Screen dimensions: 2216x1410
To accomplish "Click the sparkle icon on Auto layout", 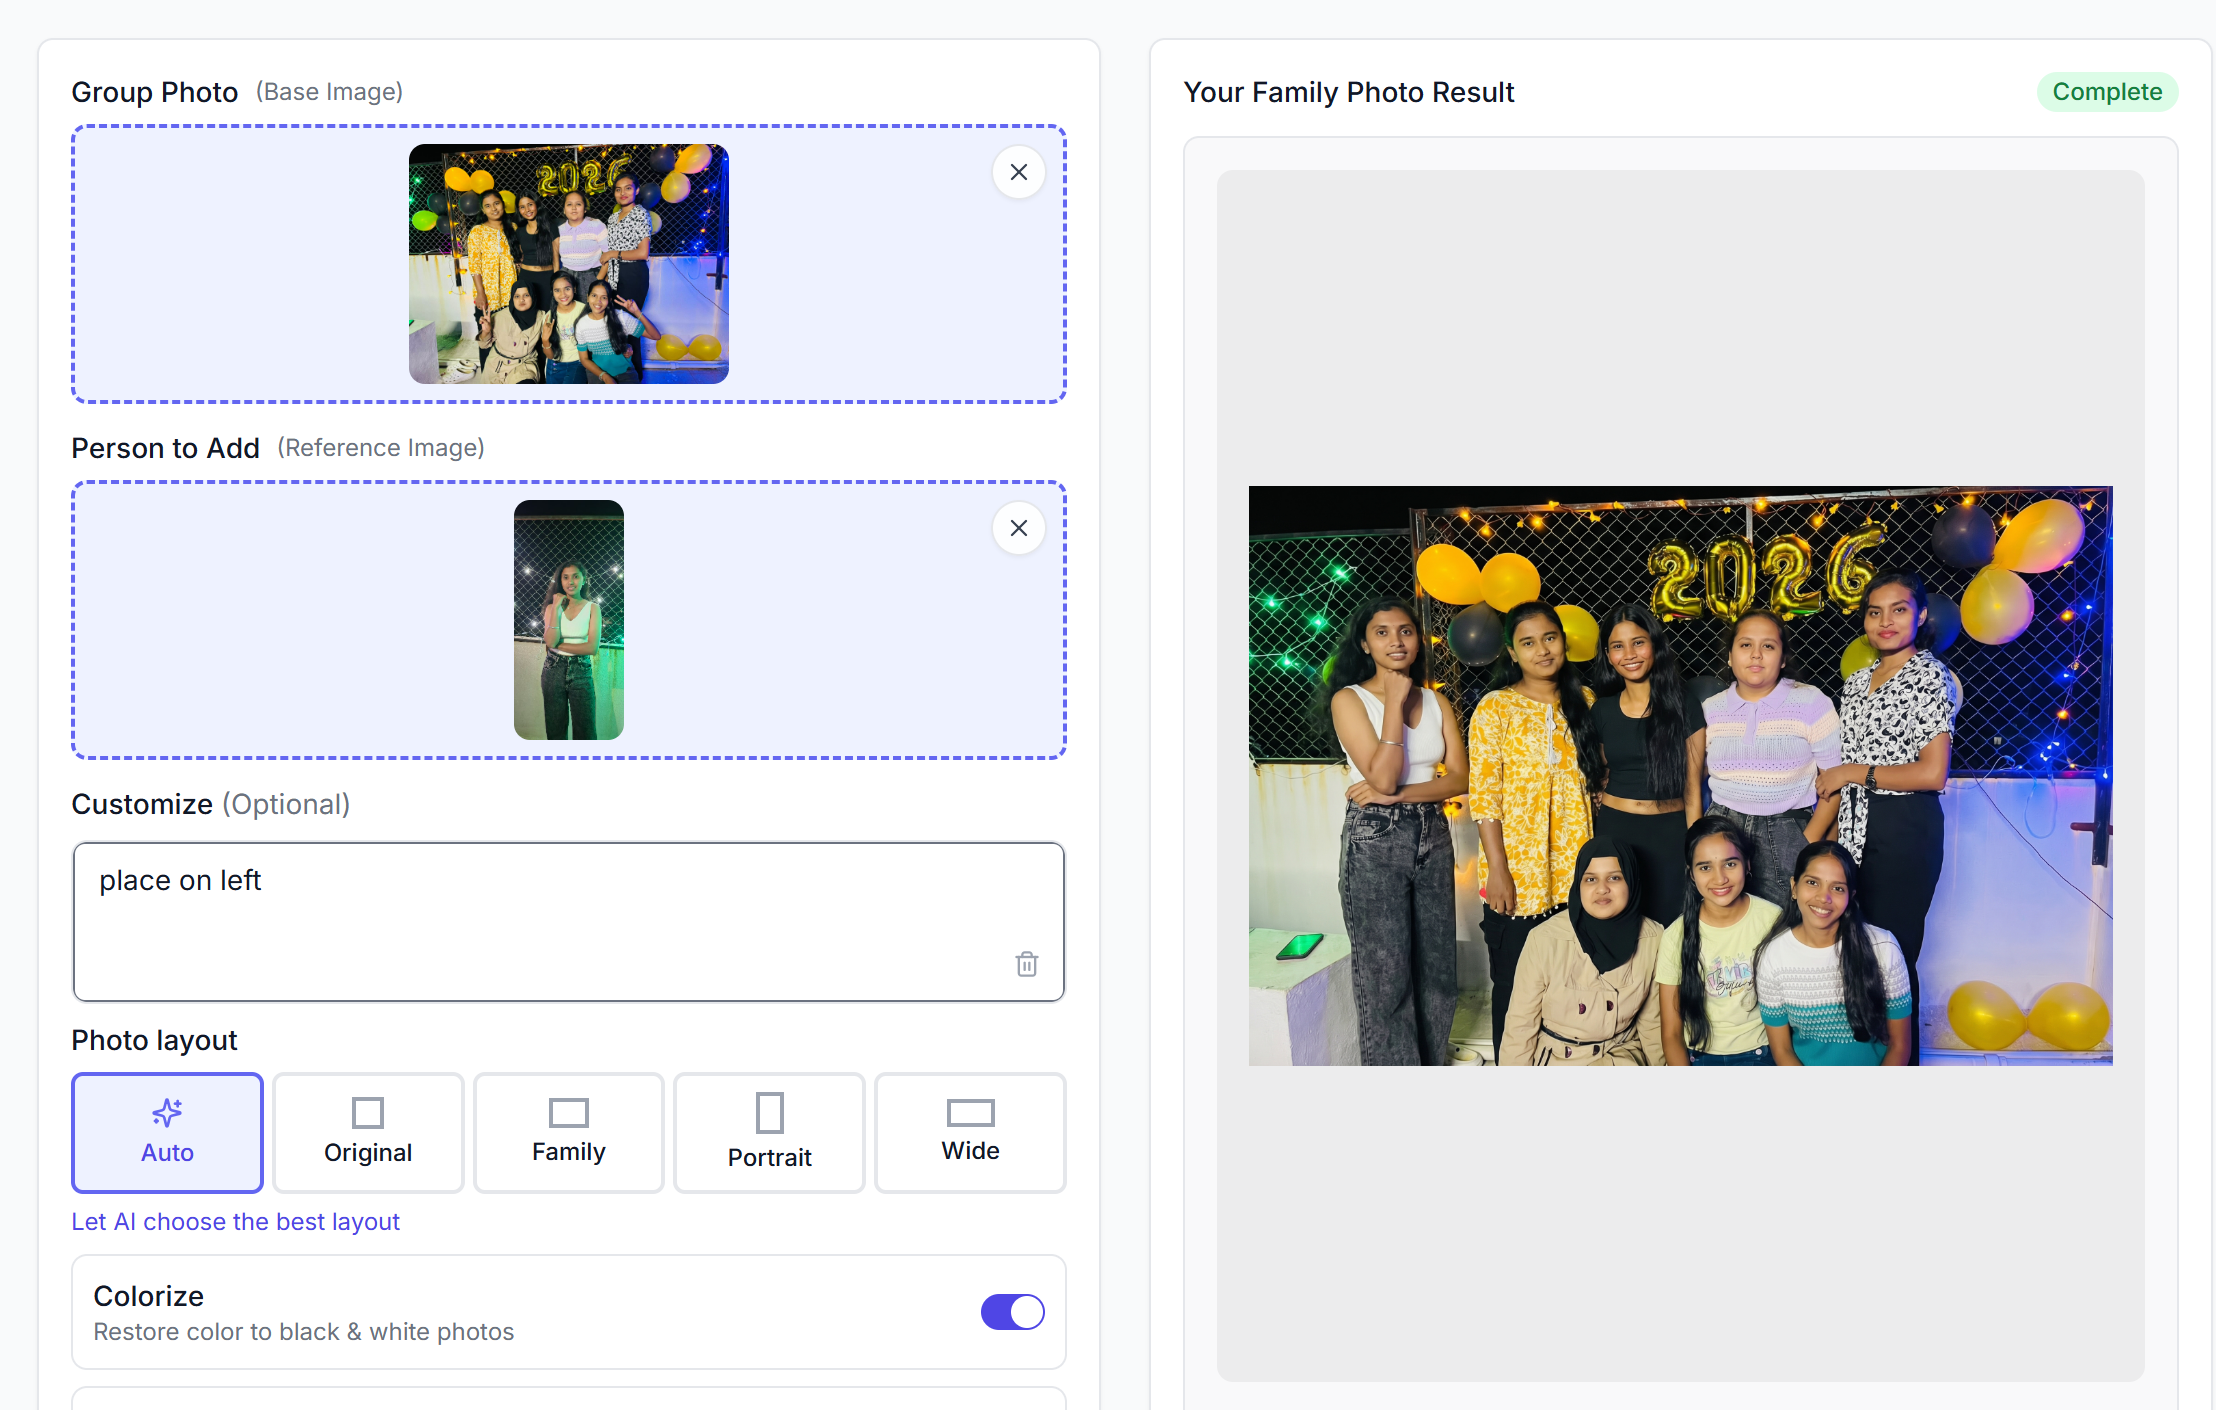I will (x=167, y=1112).
